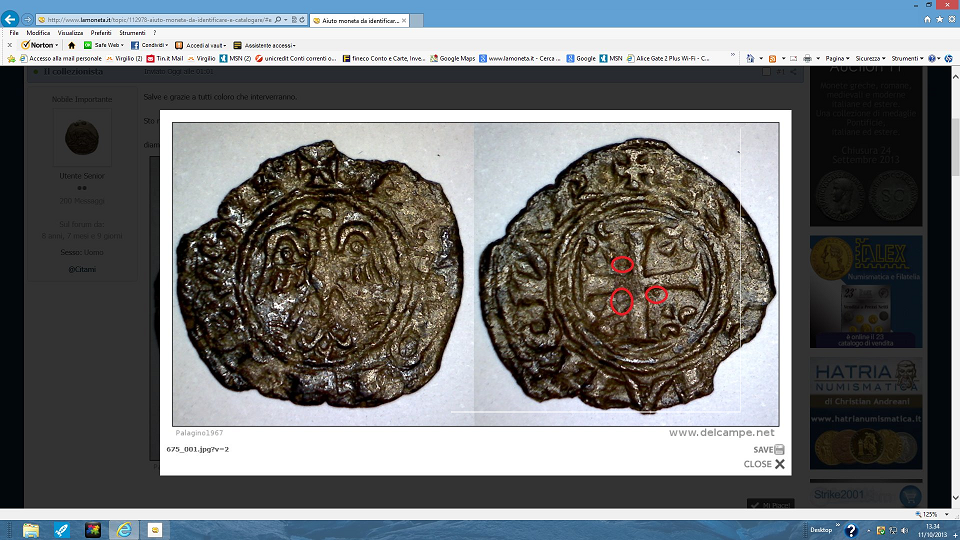Click the blue rocket app taskbar icon

(62, 530)
